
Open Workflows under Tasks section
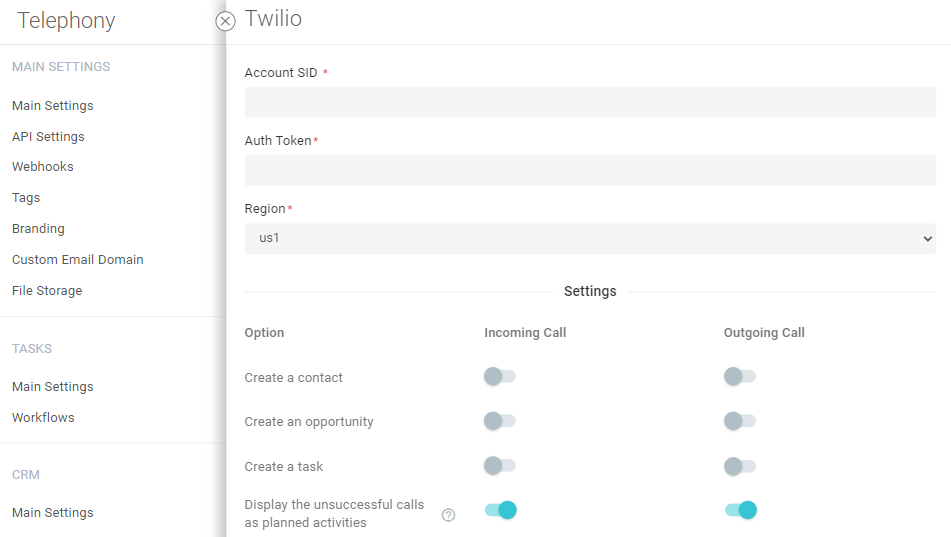coord(43,418)
